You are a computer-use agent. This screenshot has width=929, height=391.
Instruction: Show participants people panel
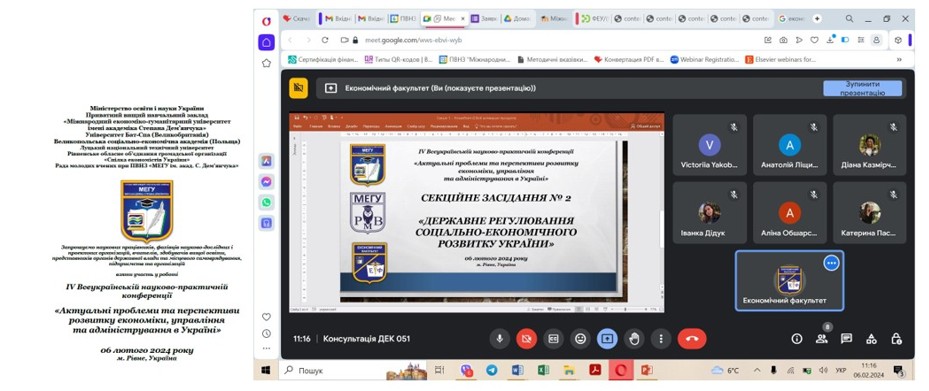click(x=822, y=339)
